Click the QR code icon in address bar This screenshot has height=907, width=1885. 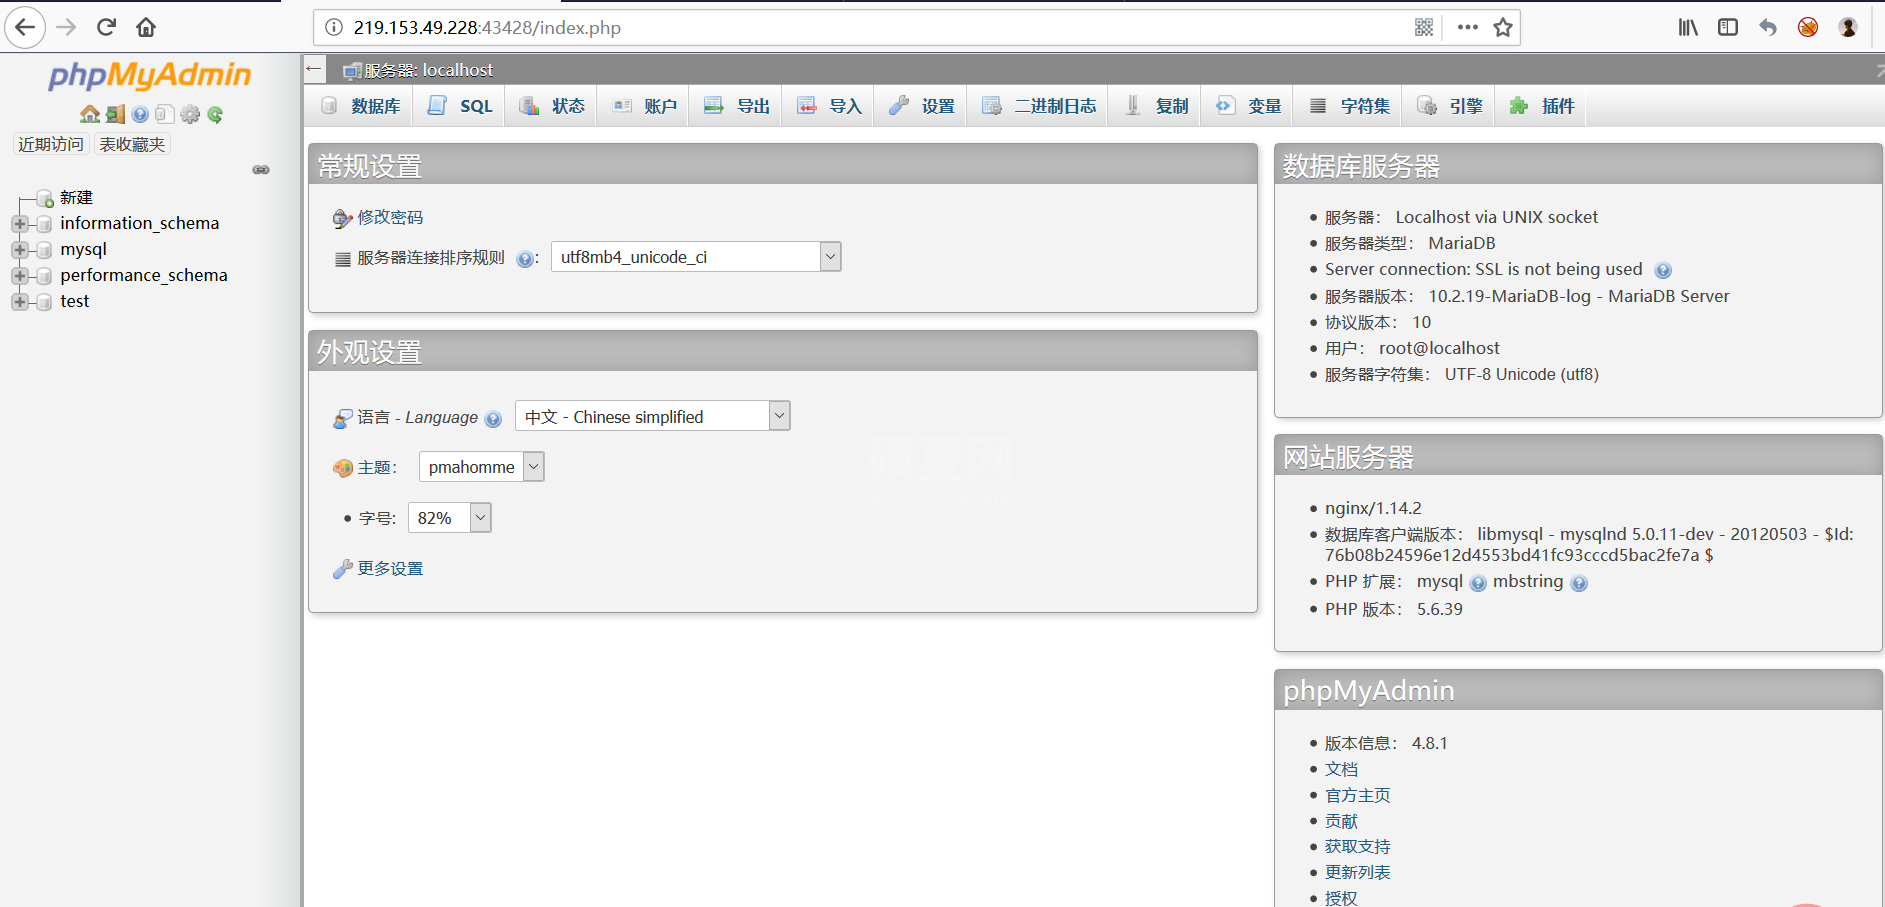1424,27
